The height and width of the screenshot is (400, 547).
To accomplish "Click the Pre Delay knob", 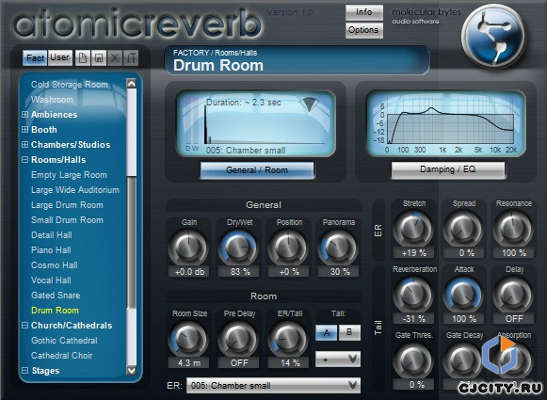I will (238, 339).
